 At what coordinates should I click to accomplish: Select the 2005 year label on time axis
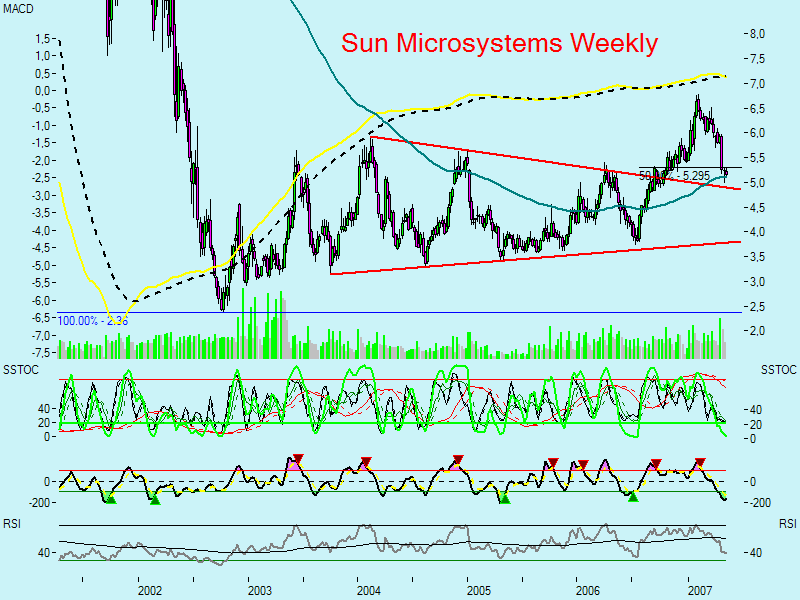479,591
